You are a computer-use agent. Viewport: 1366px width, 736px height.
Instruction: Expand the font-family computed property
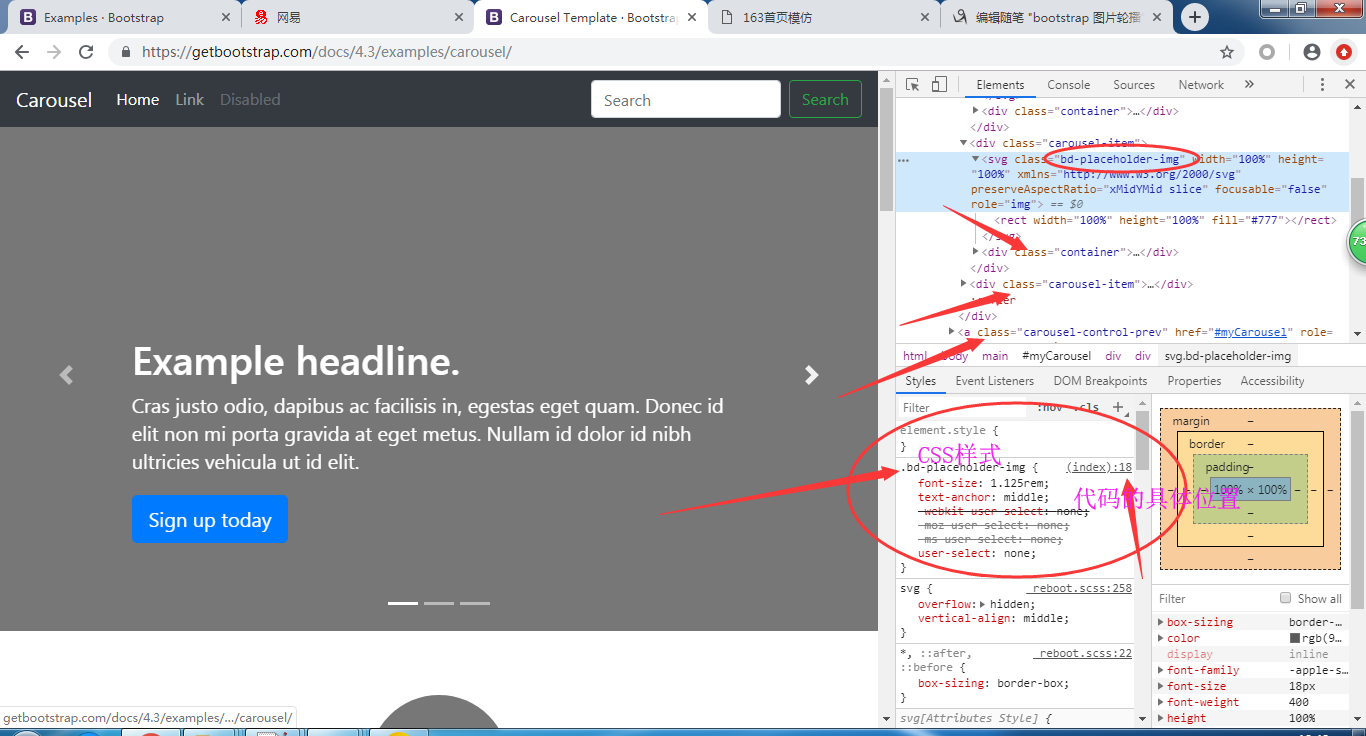1161,670
